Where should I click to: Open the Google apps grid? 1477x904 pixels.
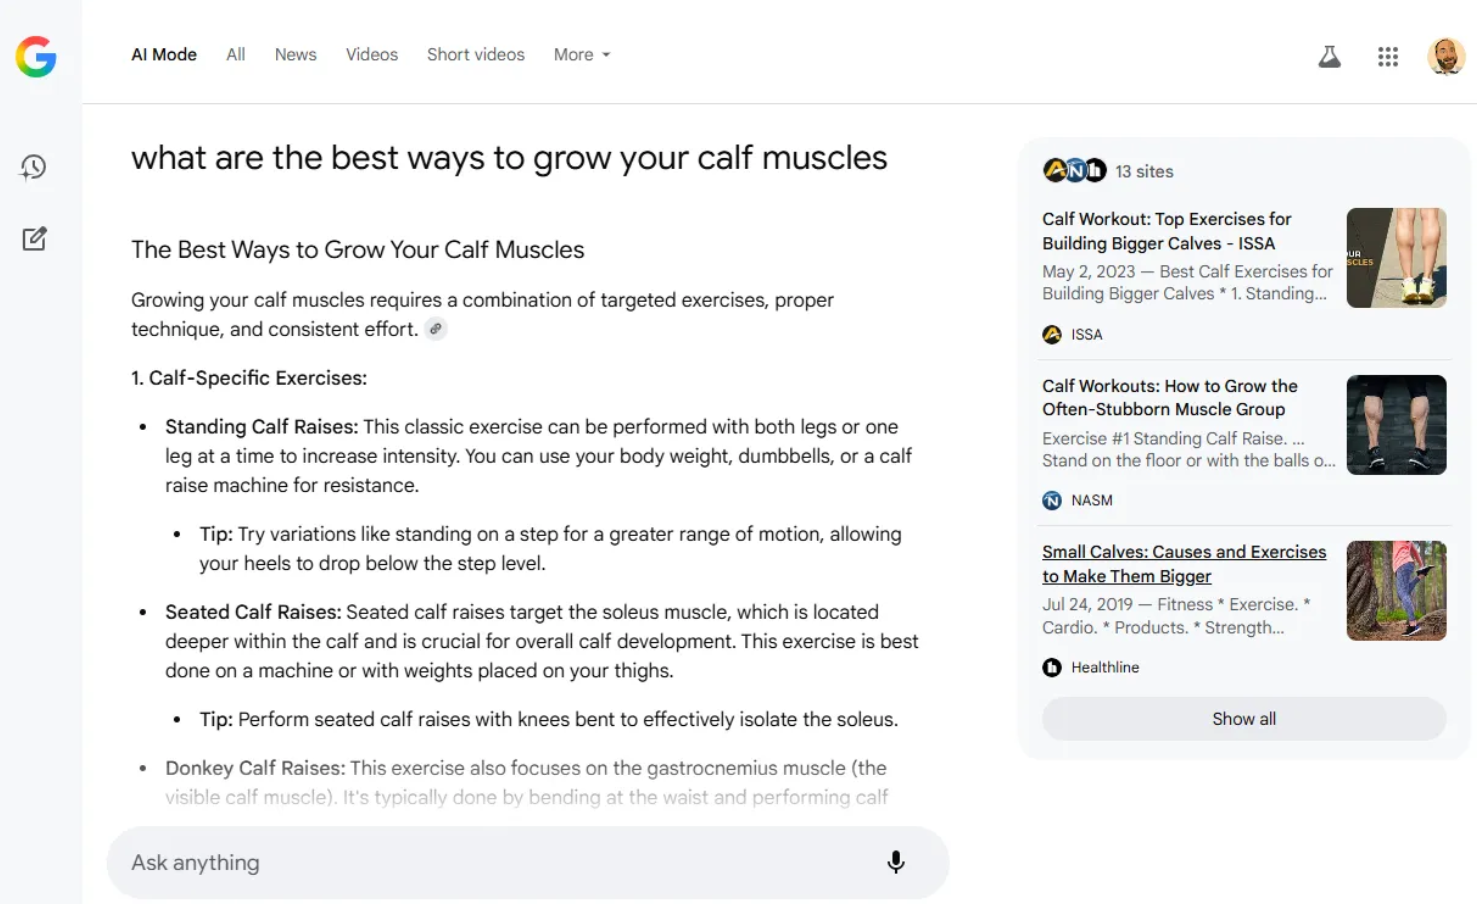(1388, 57)
